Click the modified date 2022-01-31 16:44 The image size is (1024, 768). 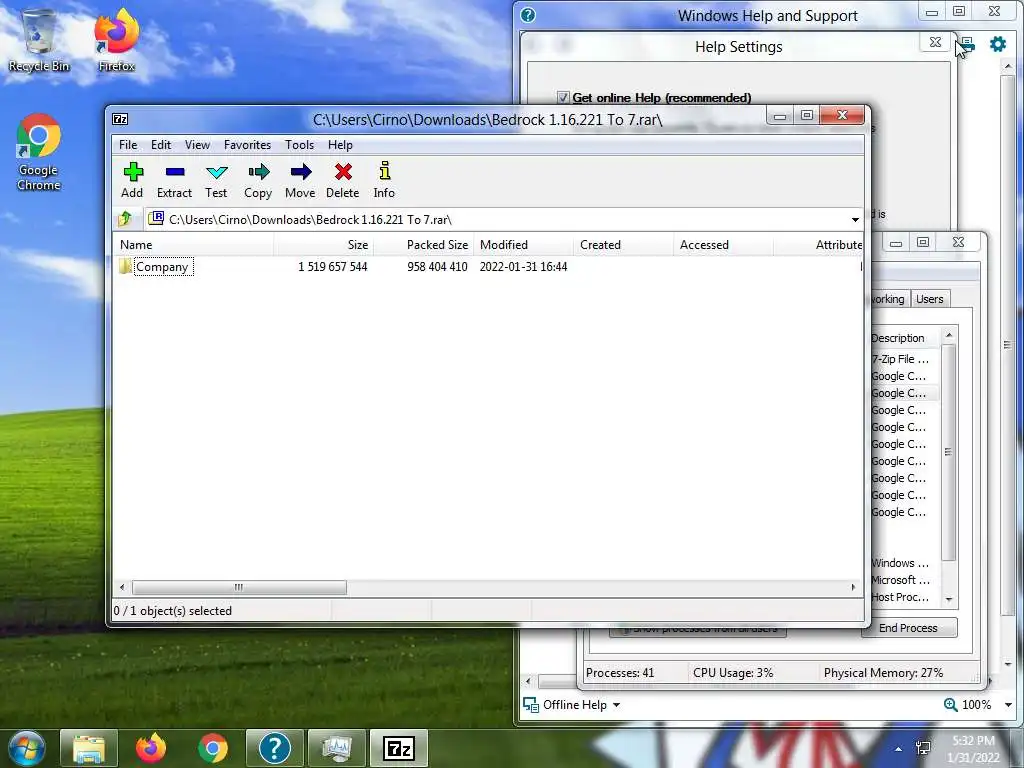pos(523,266)
